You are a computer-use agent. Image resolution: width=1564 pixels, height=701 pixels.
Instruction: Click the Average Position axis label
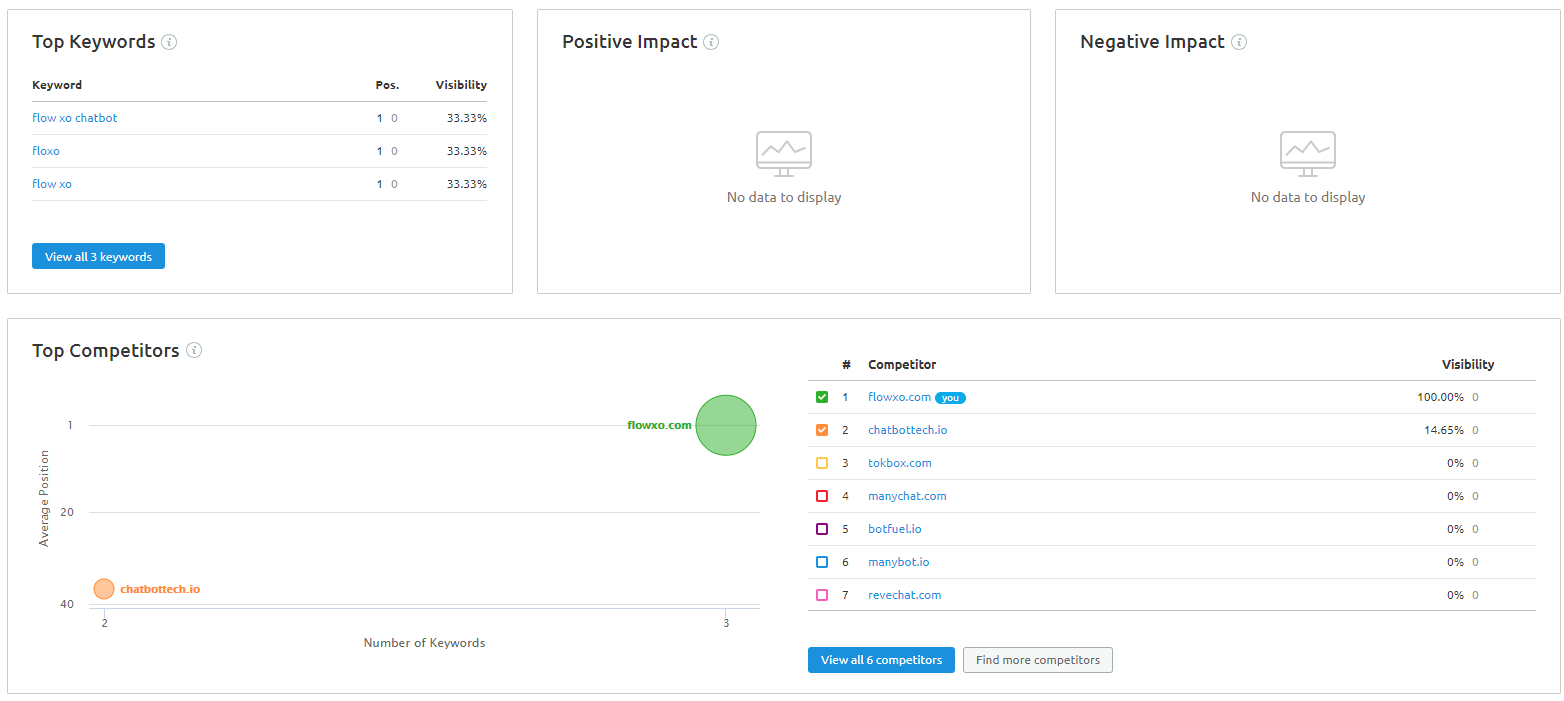[x=44, y=498]
